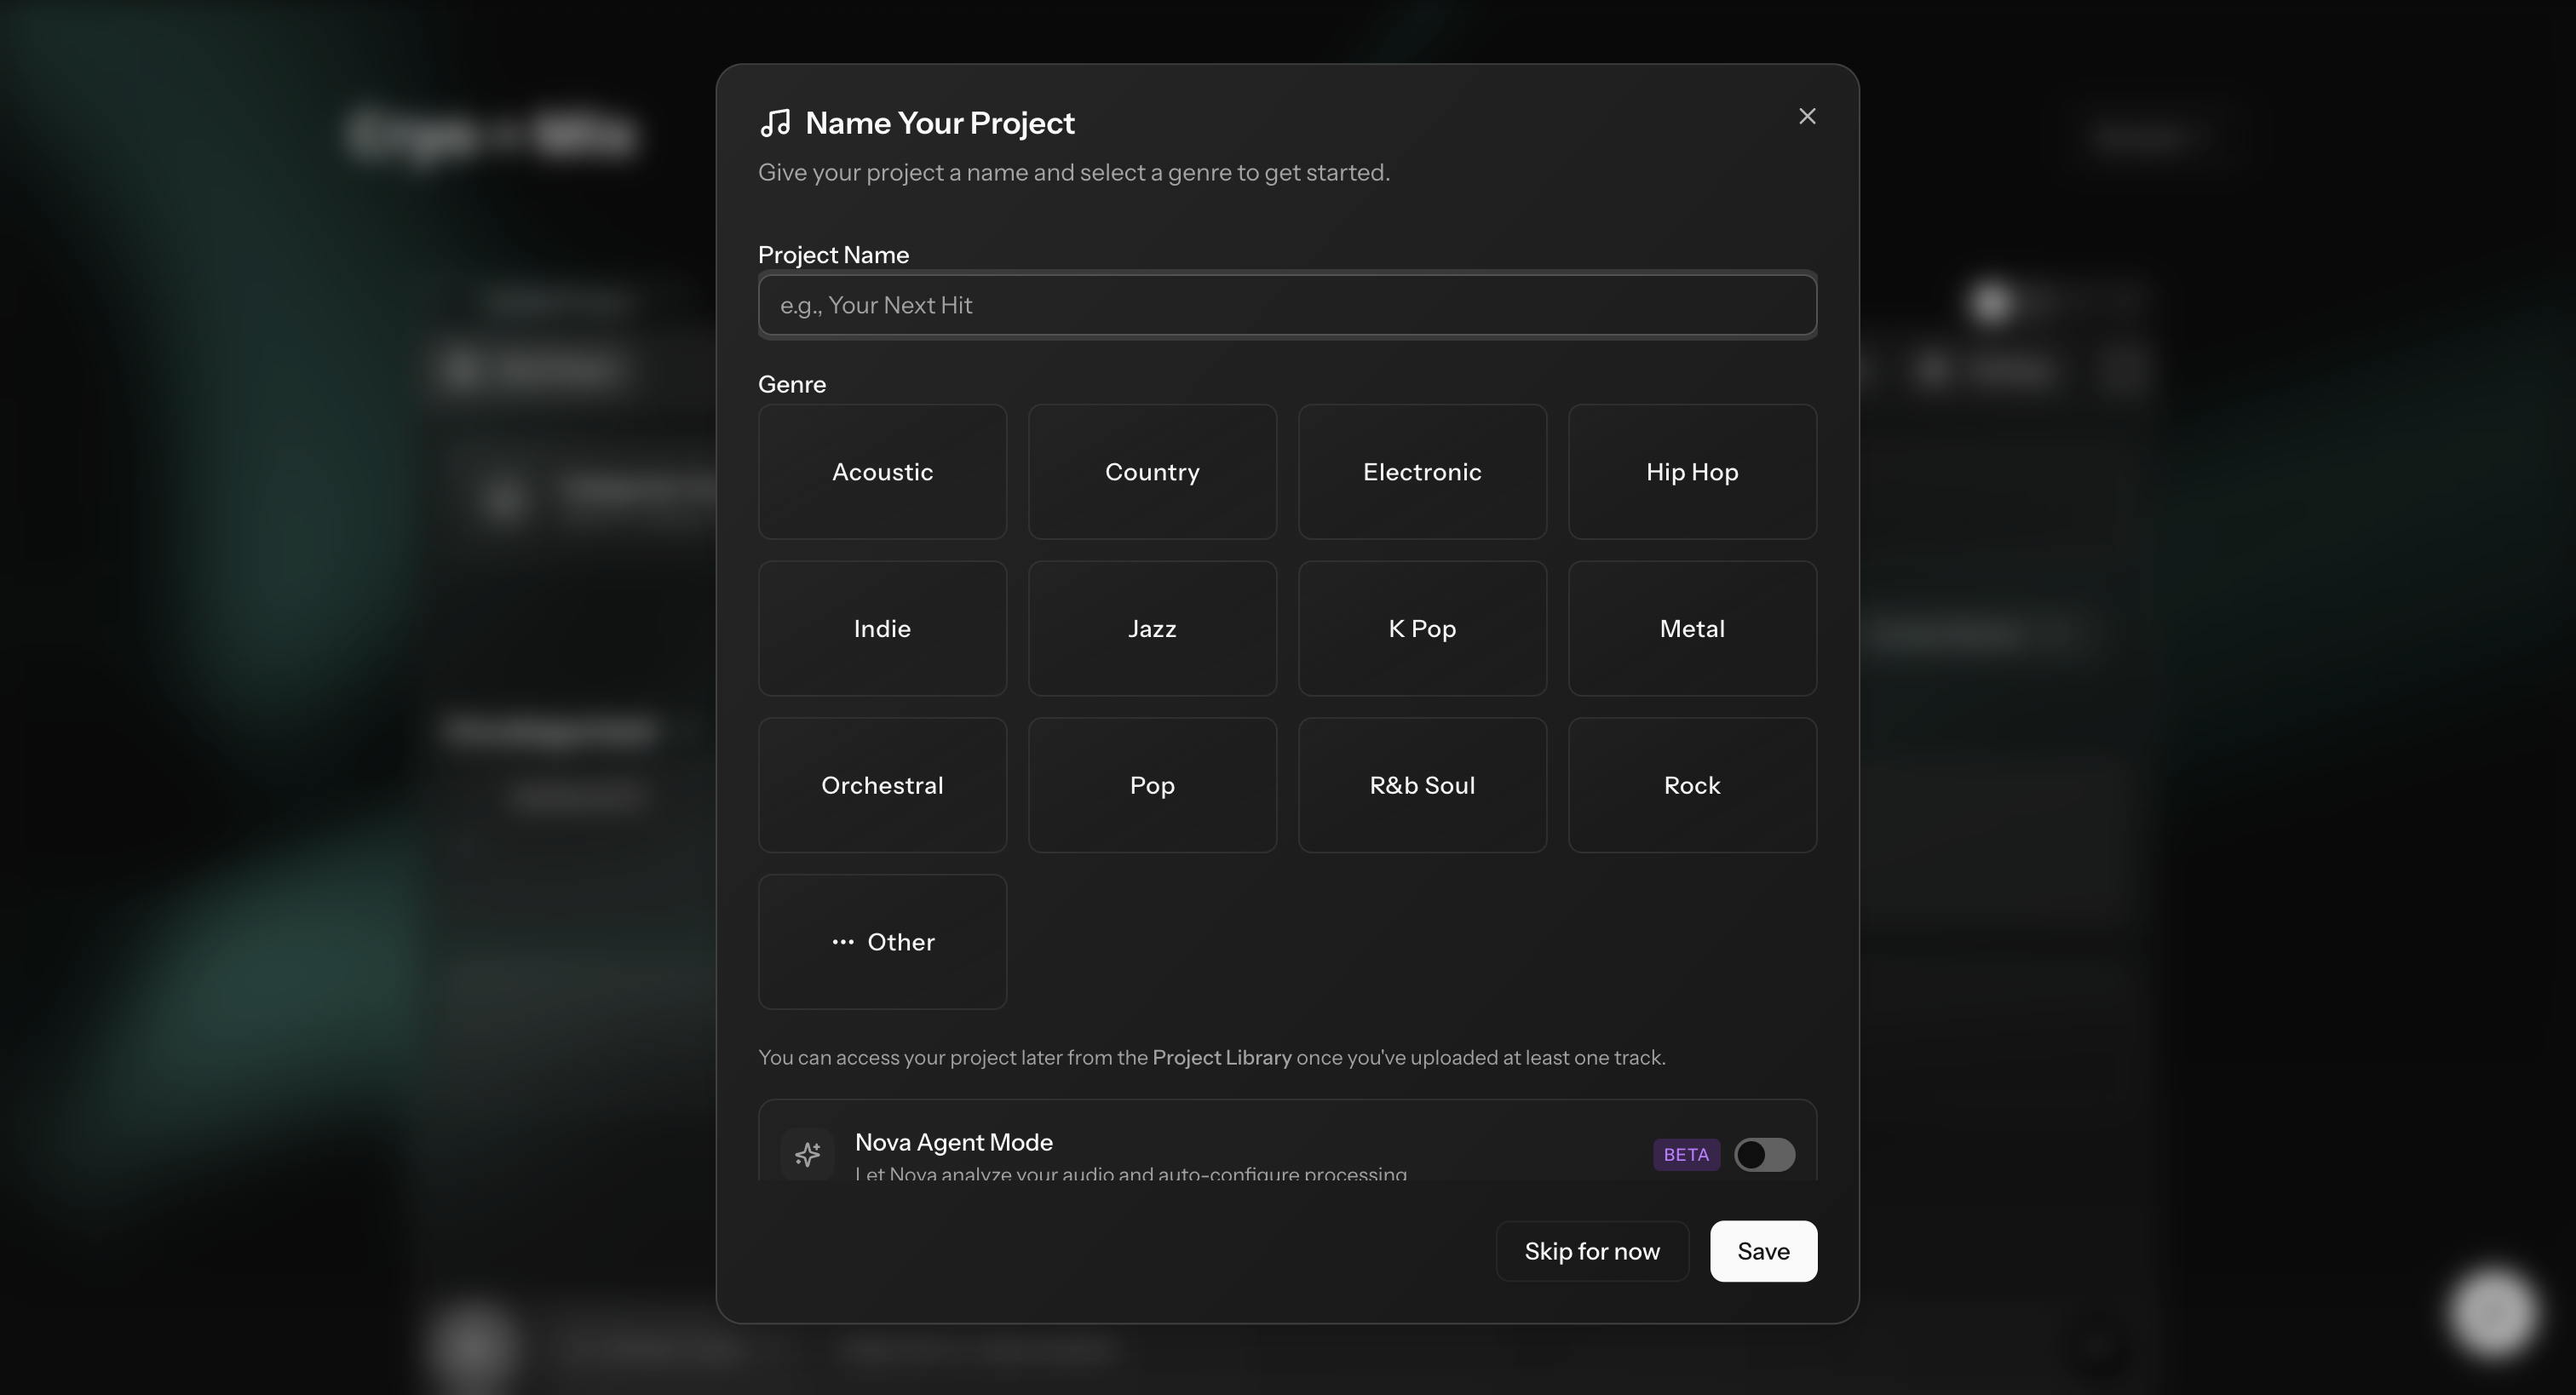
Task: Select the Acoustic genre
Action: pos(882,471)
